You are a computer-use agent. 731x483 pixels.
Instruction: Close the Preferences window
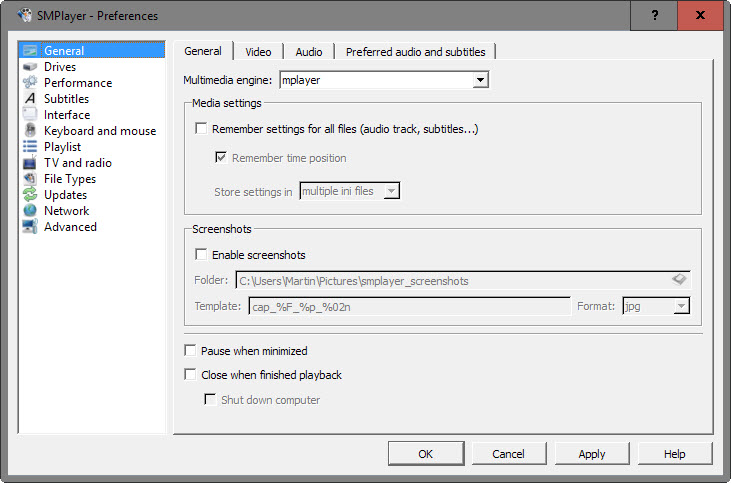700,15
